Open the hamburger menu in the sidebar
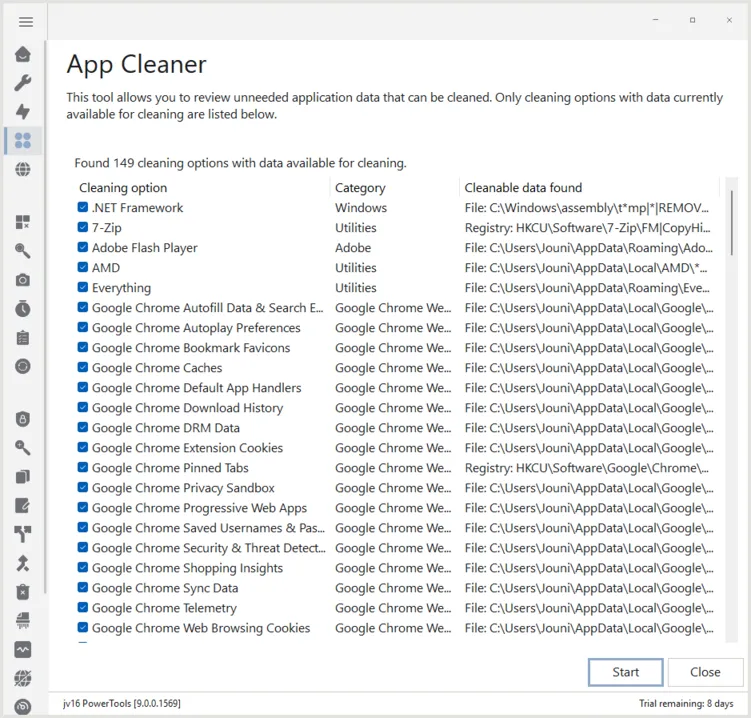 pyautogui.click(x=26, y=22)
